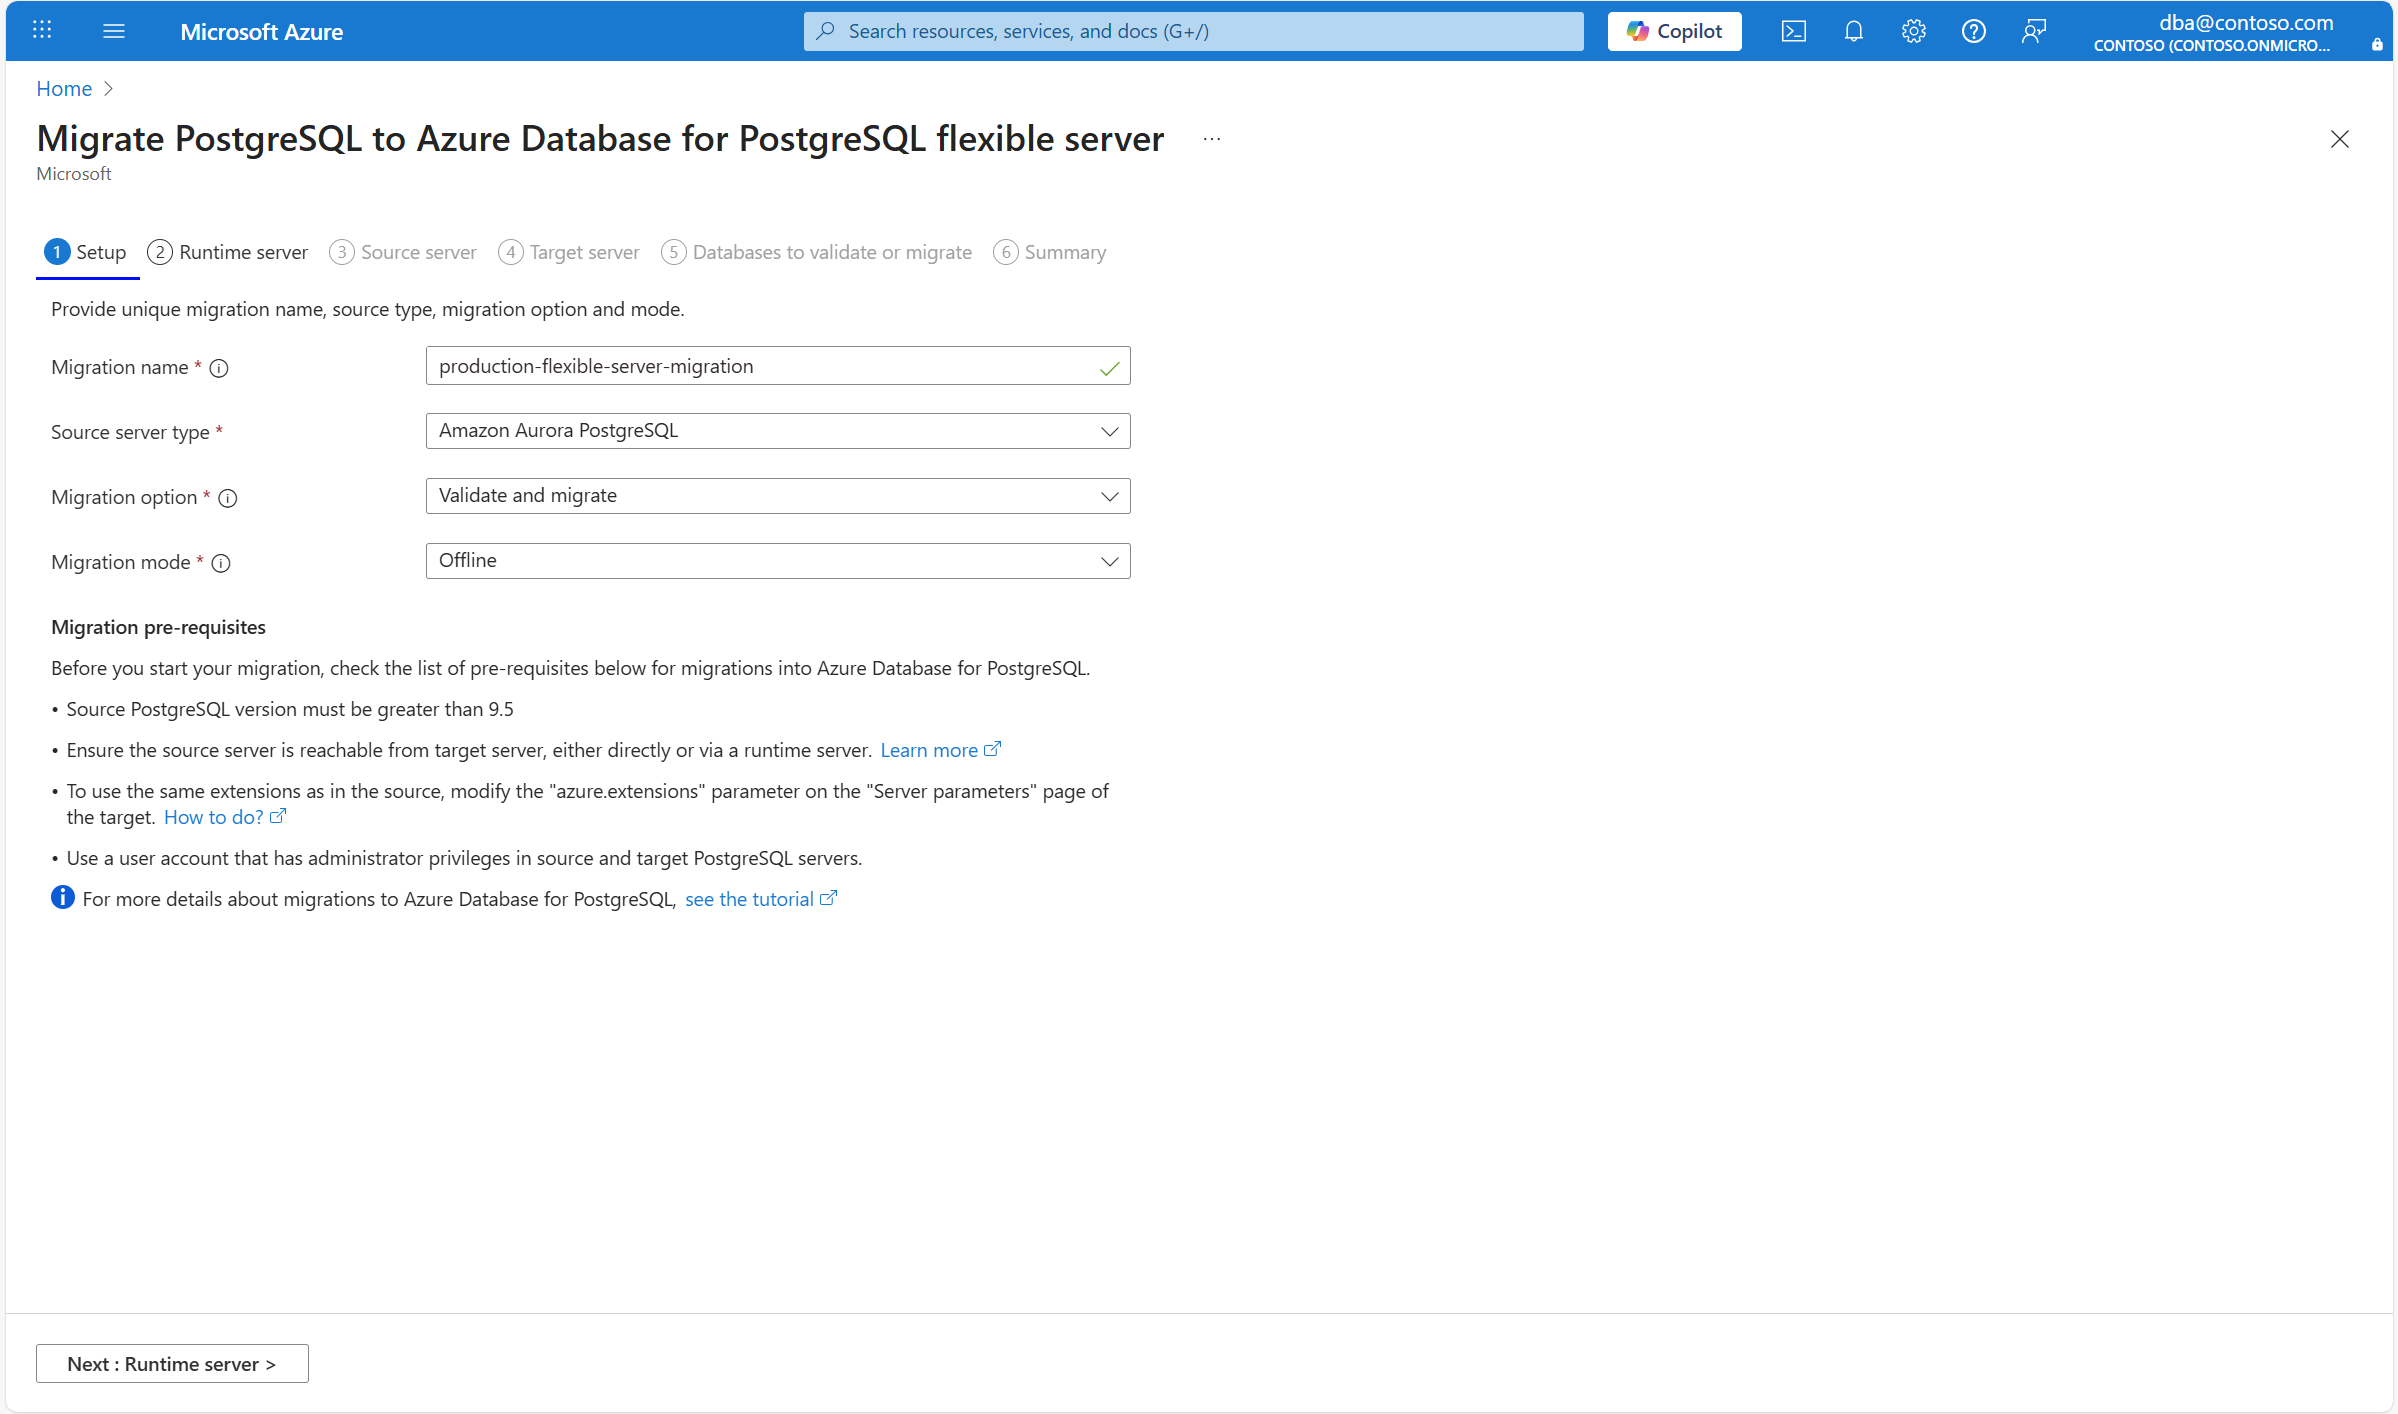Select the Setup tab

coord(86,252)
